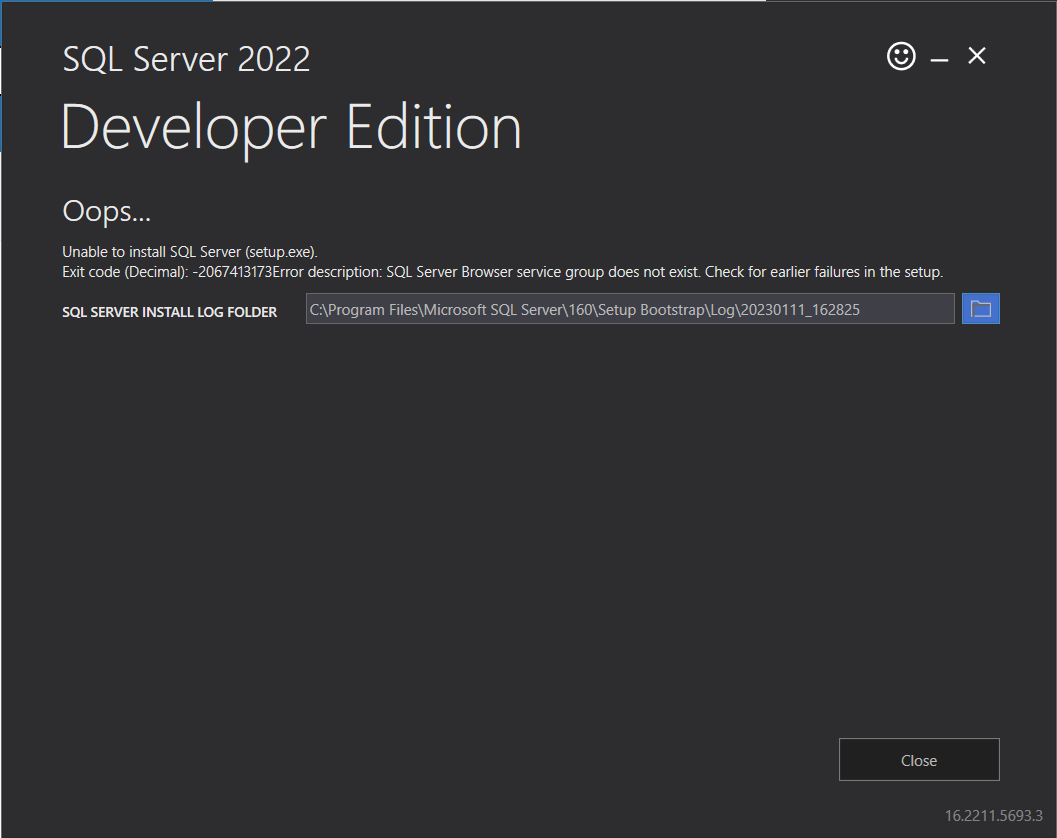Click the Close button
The image size is (1057, 838).
click(919, 760)
